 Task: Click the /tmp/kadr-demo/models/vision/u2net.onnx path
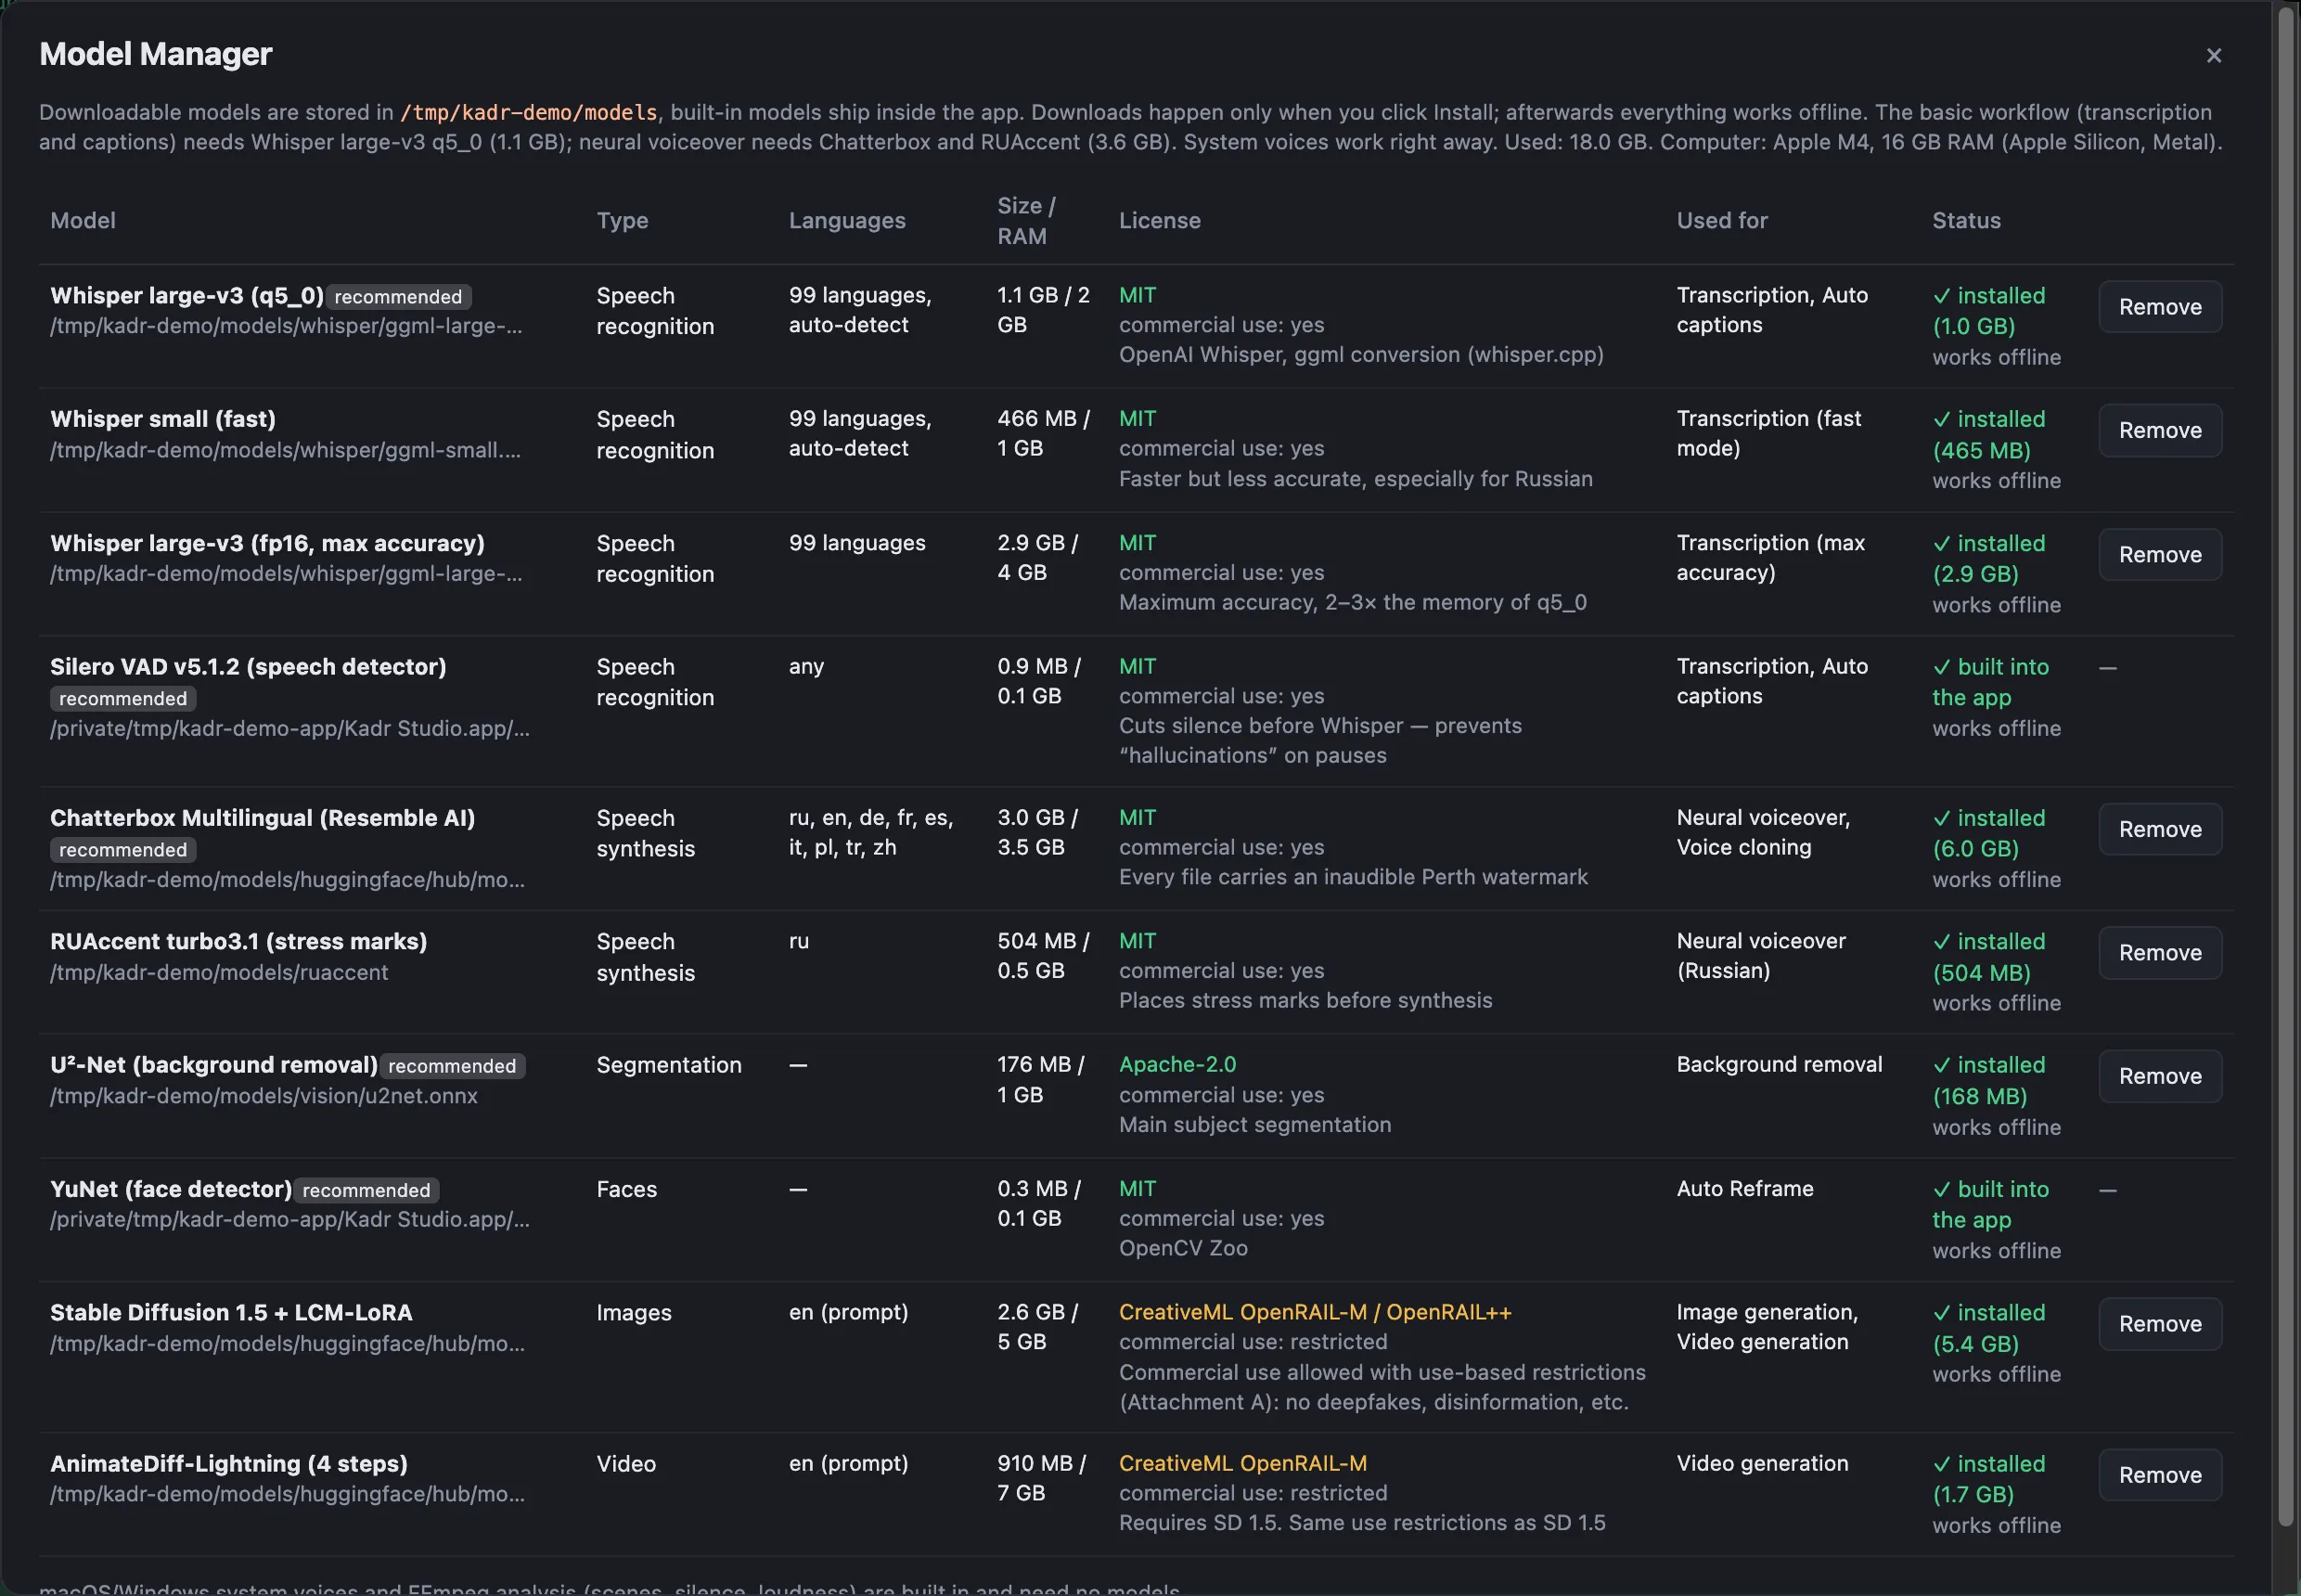(x=264, y=1097)
